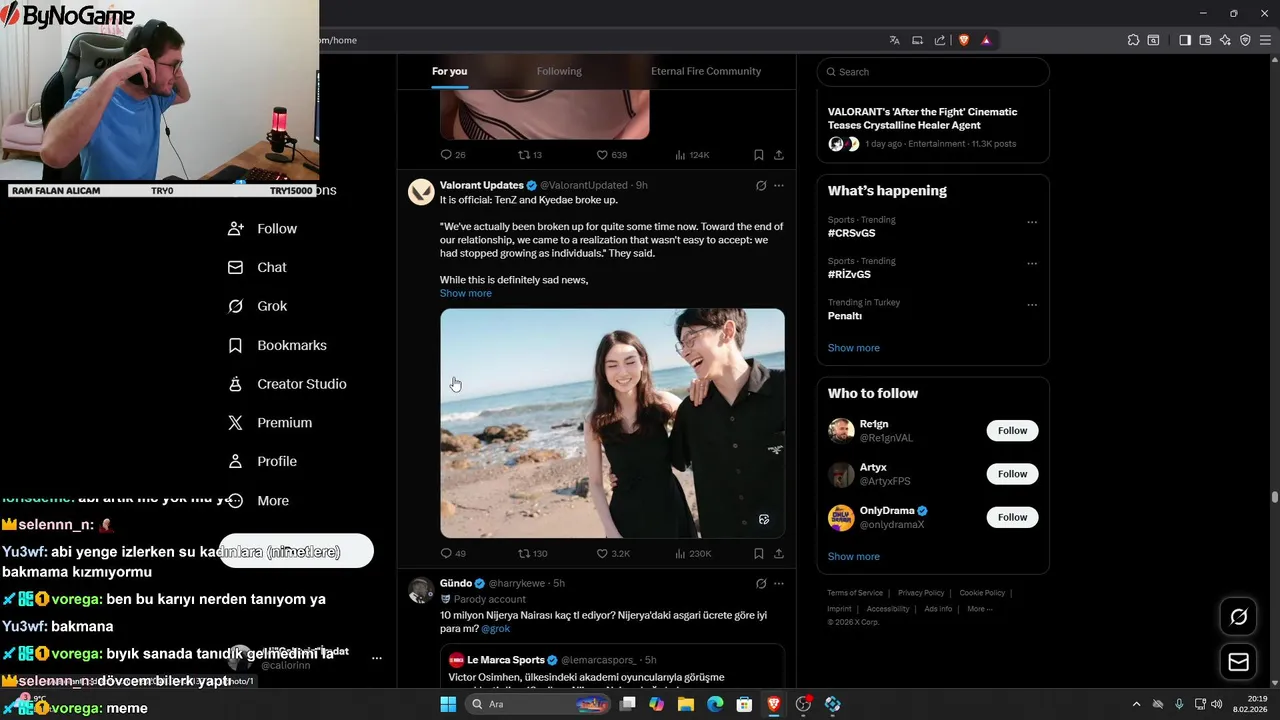The width and height of the screenshot is (1280, 720).
Task: Open Creator Studio from the sidebar
Action: (287, 384)
